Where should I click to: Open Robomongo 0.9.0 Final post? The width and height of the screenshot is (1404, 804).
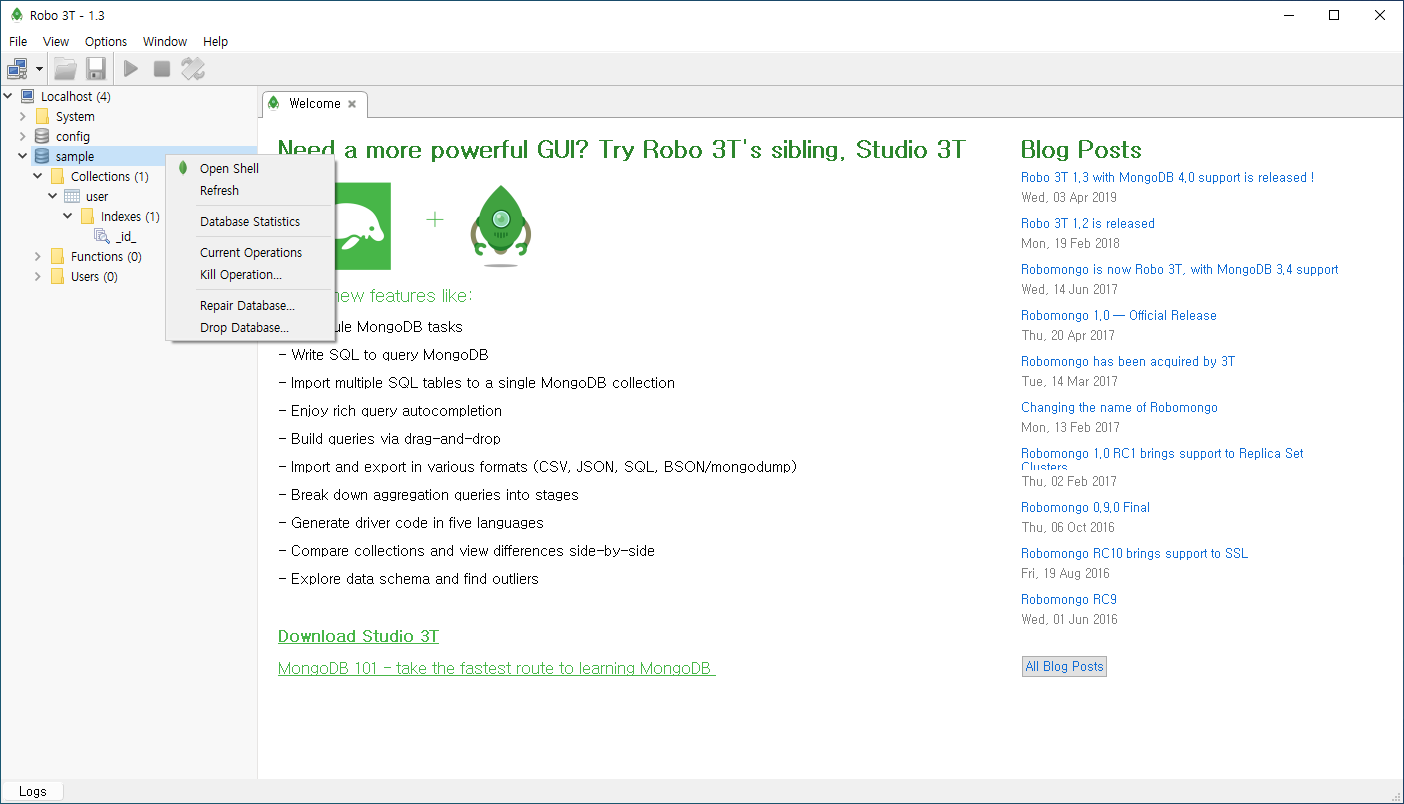tap(1085, 507)
